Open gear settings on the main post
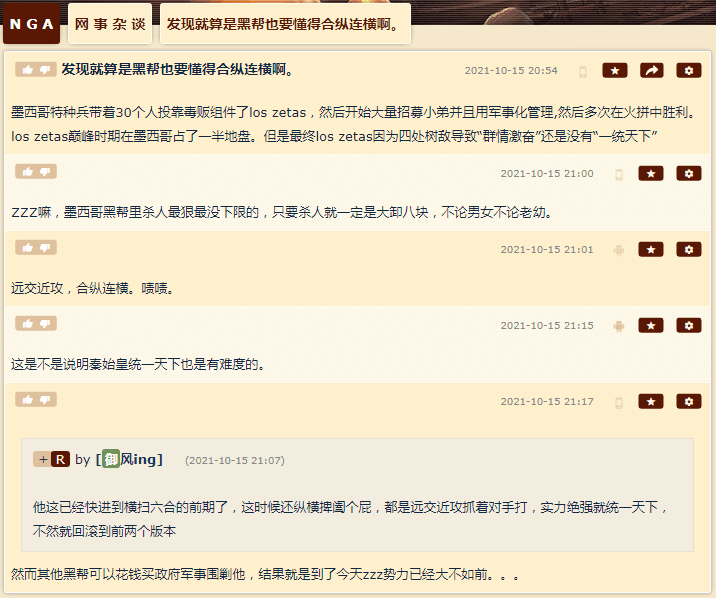716x598 pixels. [x=689, y=70]
